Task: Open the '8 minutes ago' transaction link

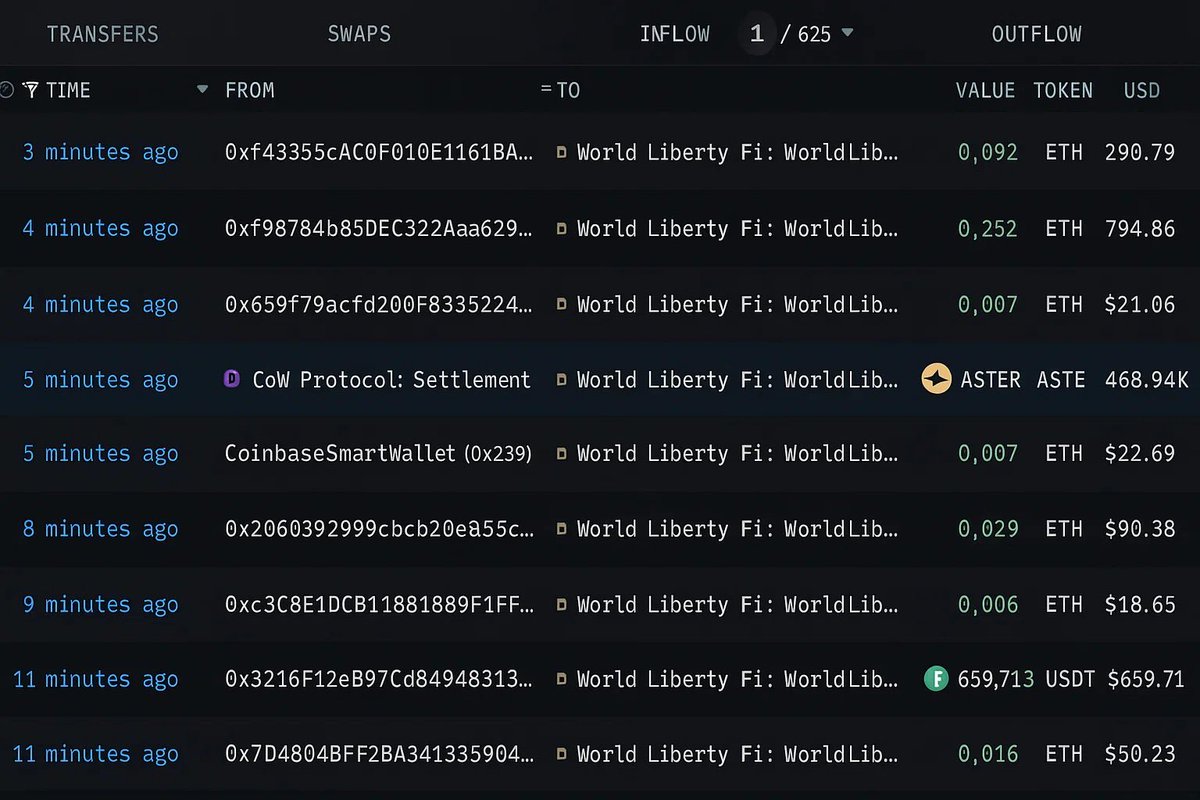Action: pos(100,528)
